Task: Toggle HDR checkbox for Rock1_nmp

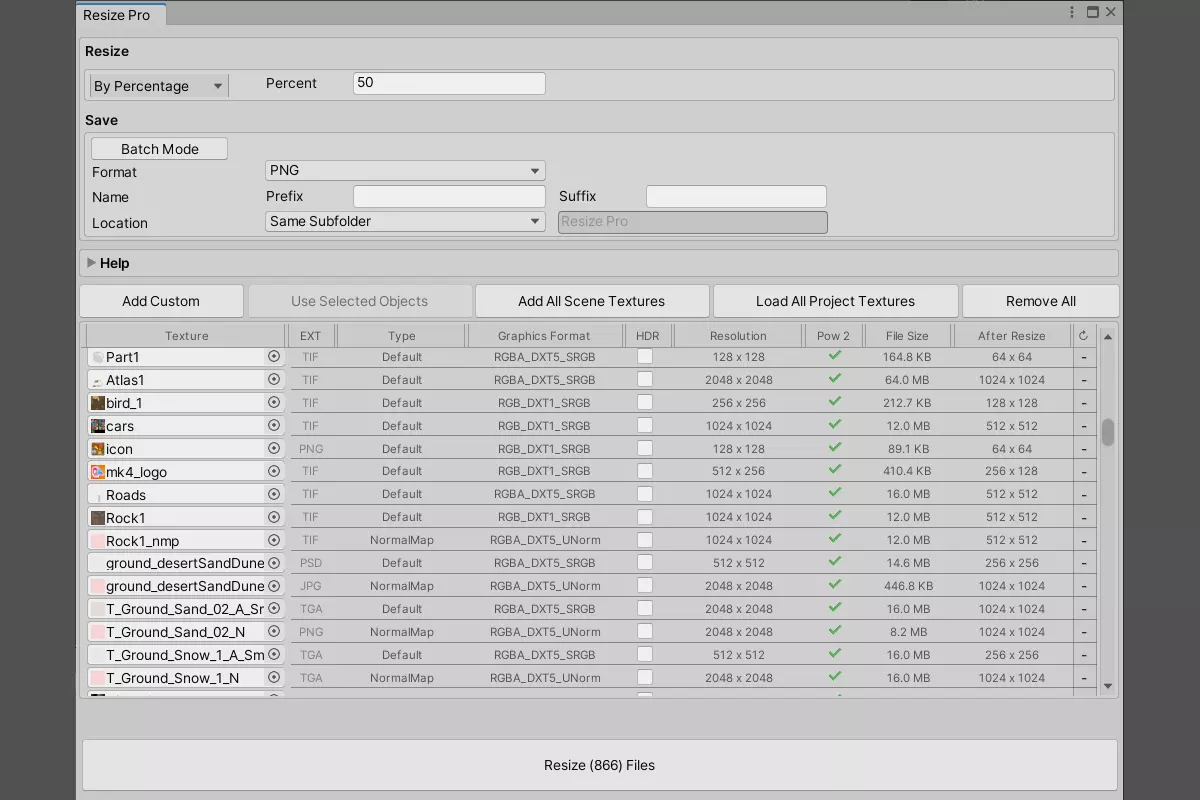Action: (645, 540)
